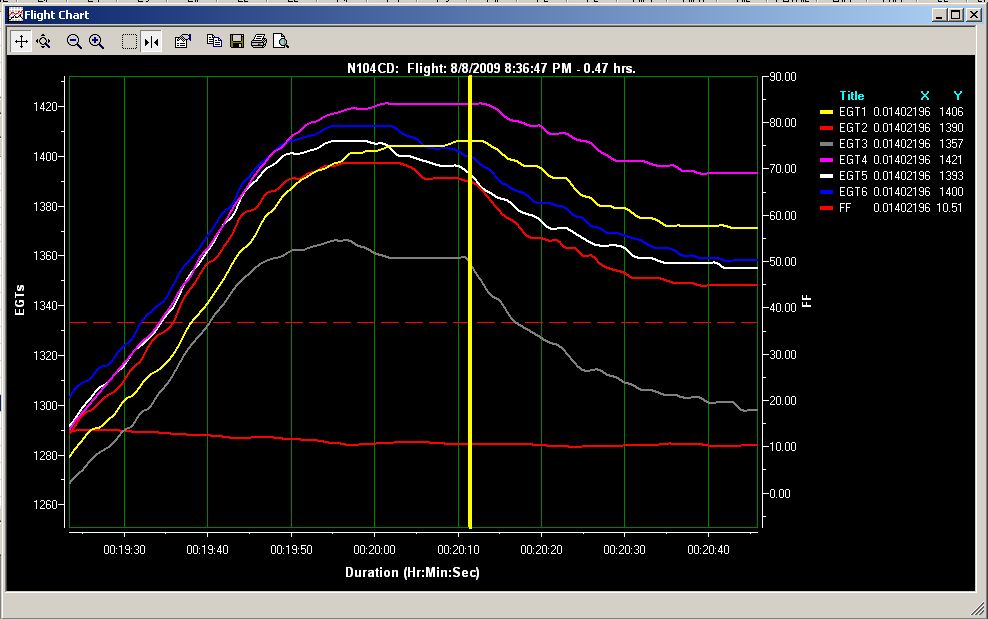
Task: Click the EGT1 Y value 1406
Action: tap(951, 112)
